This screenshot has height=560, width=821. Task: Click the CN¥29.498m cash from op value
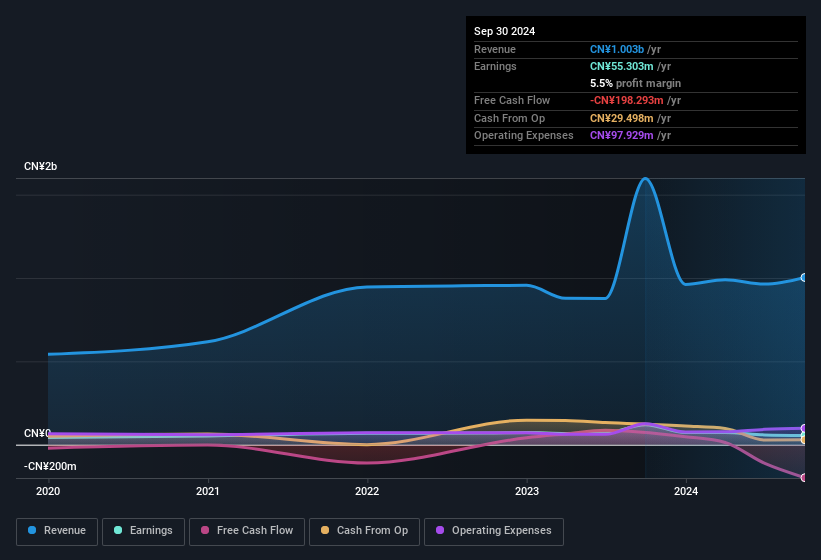(622, 118)
